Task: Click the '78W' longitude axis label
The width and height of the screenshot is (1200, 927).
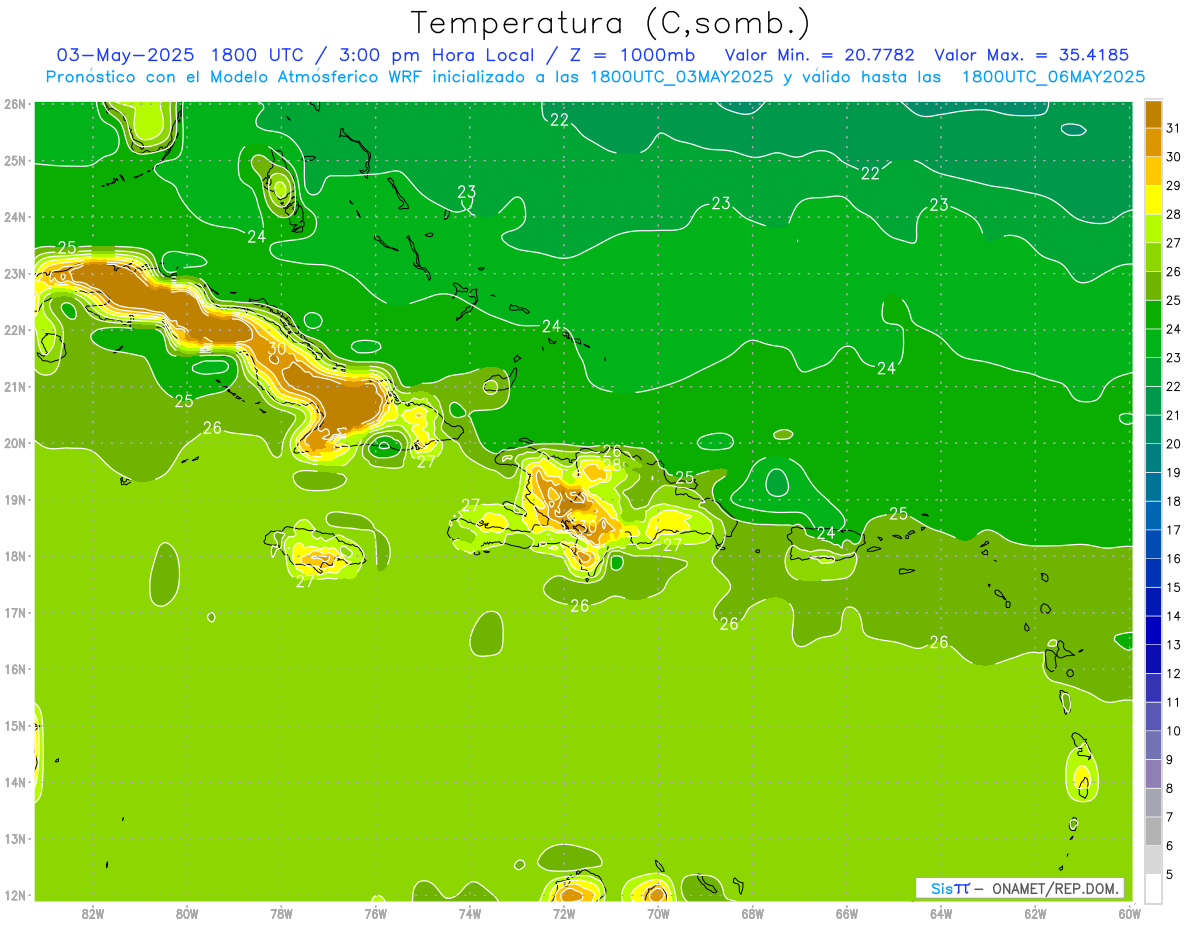Action: [x=281, y=913]
